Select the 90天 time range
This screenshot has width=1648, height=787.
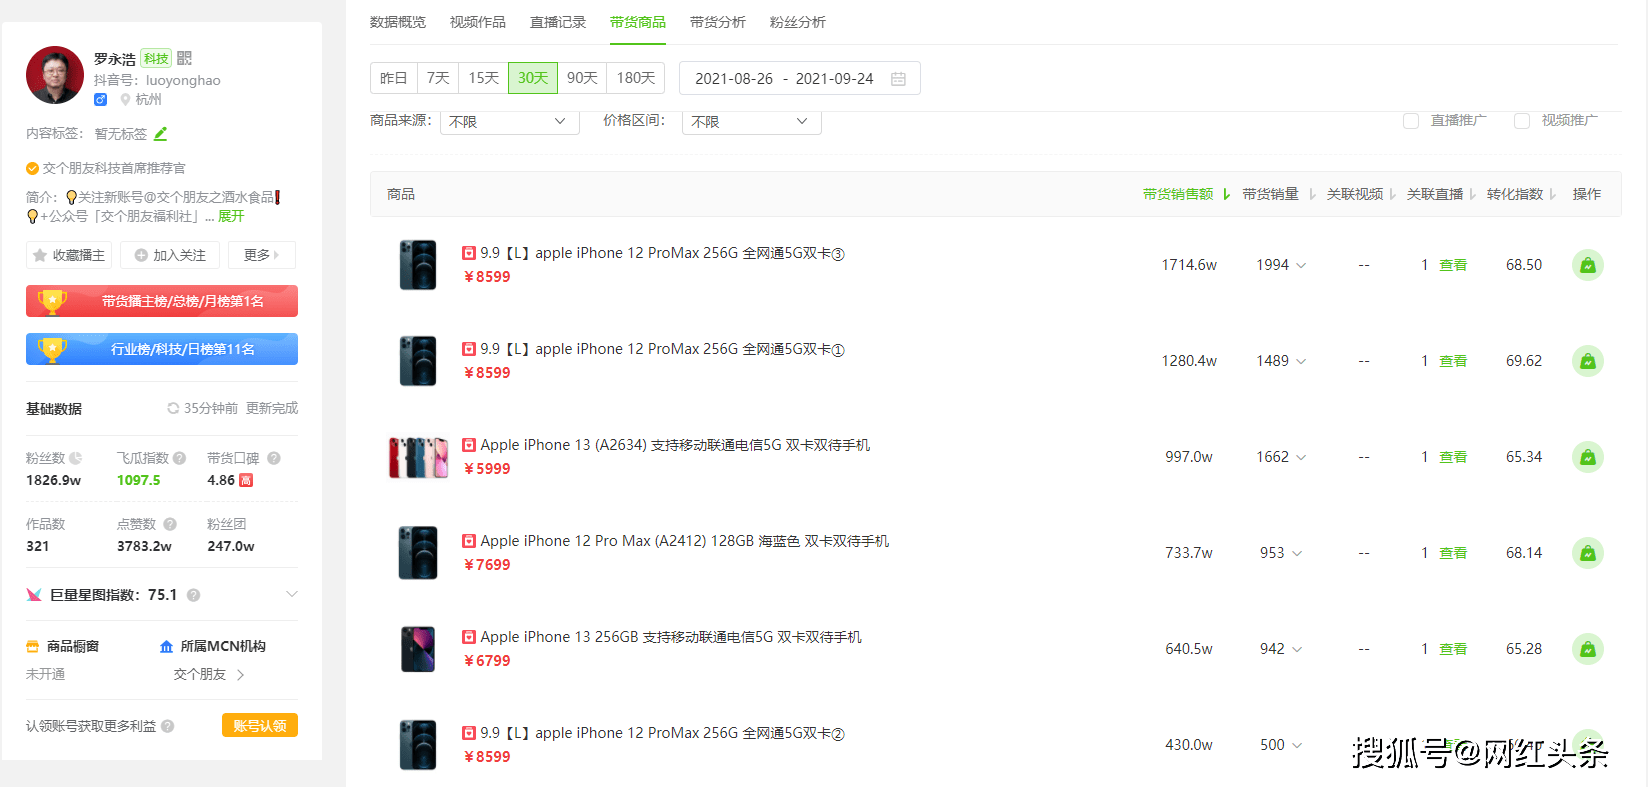[x=582, y=78]
